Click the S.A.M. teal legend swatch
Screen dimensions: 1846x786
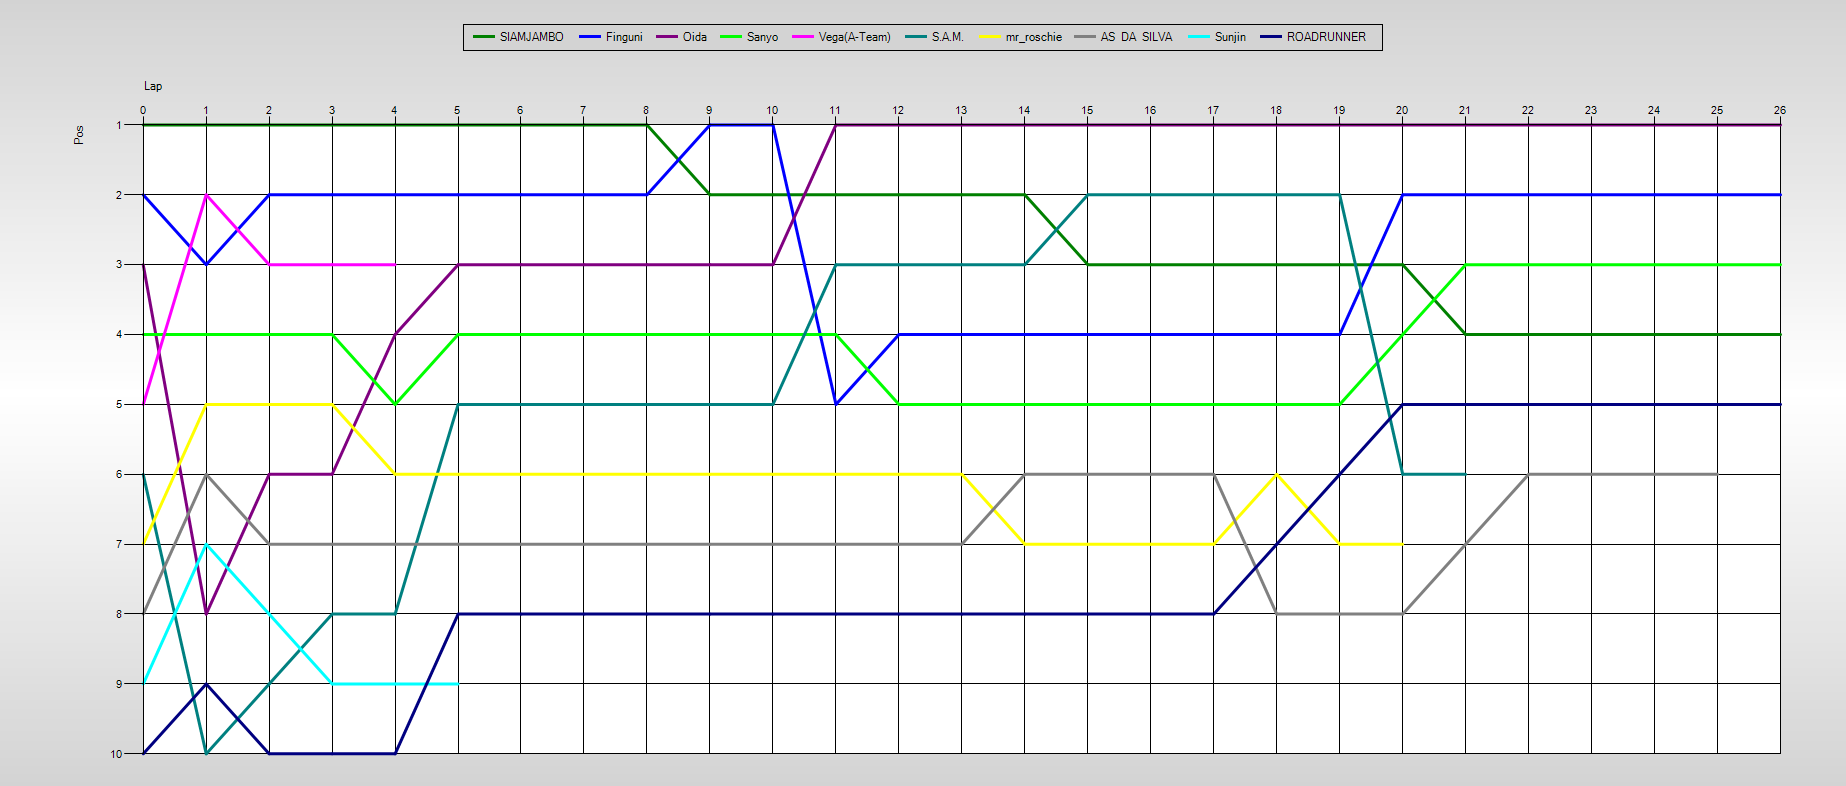(x=915, y=37)
